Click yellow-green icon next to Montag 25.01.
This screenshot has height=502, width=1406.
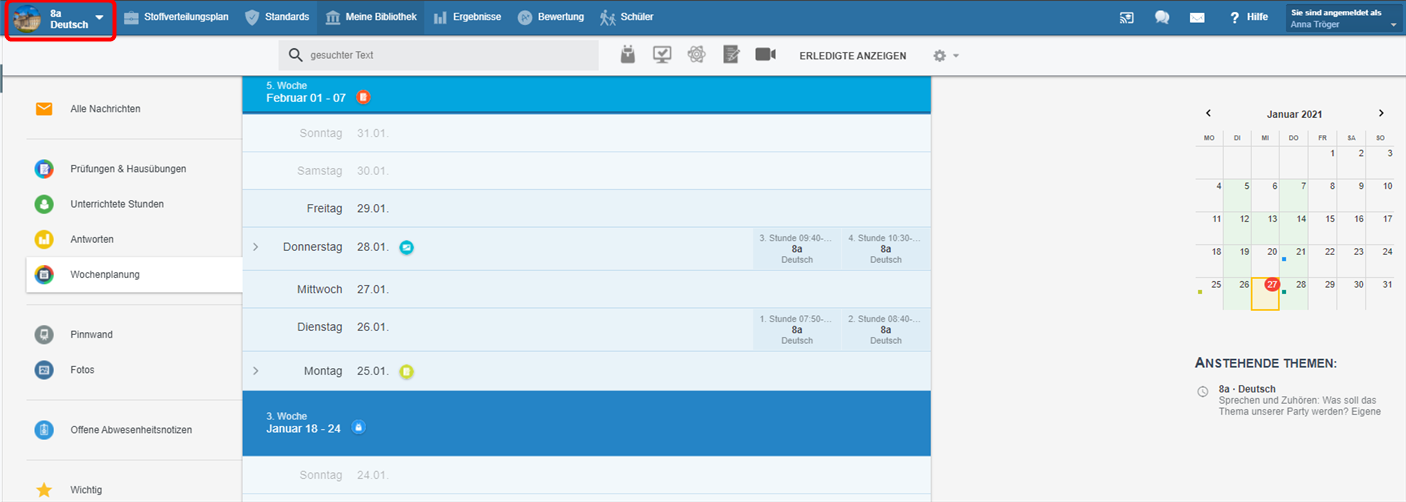407,371
